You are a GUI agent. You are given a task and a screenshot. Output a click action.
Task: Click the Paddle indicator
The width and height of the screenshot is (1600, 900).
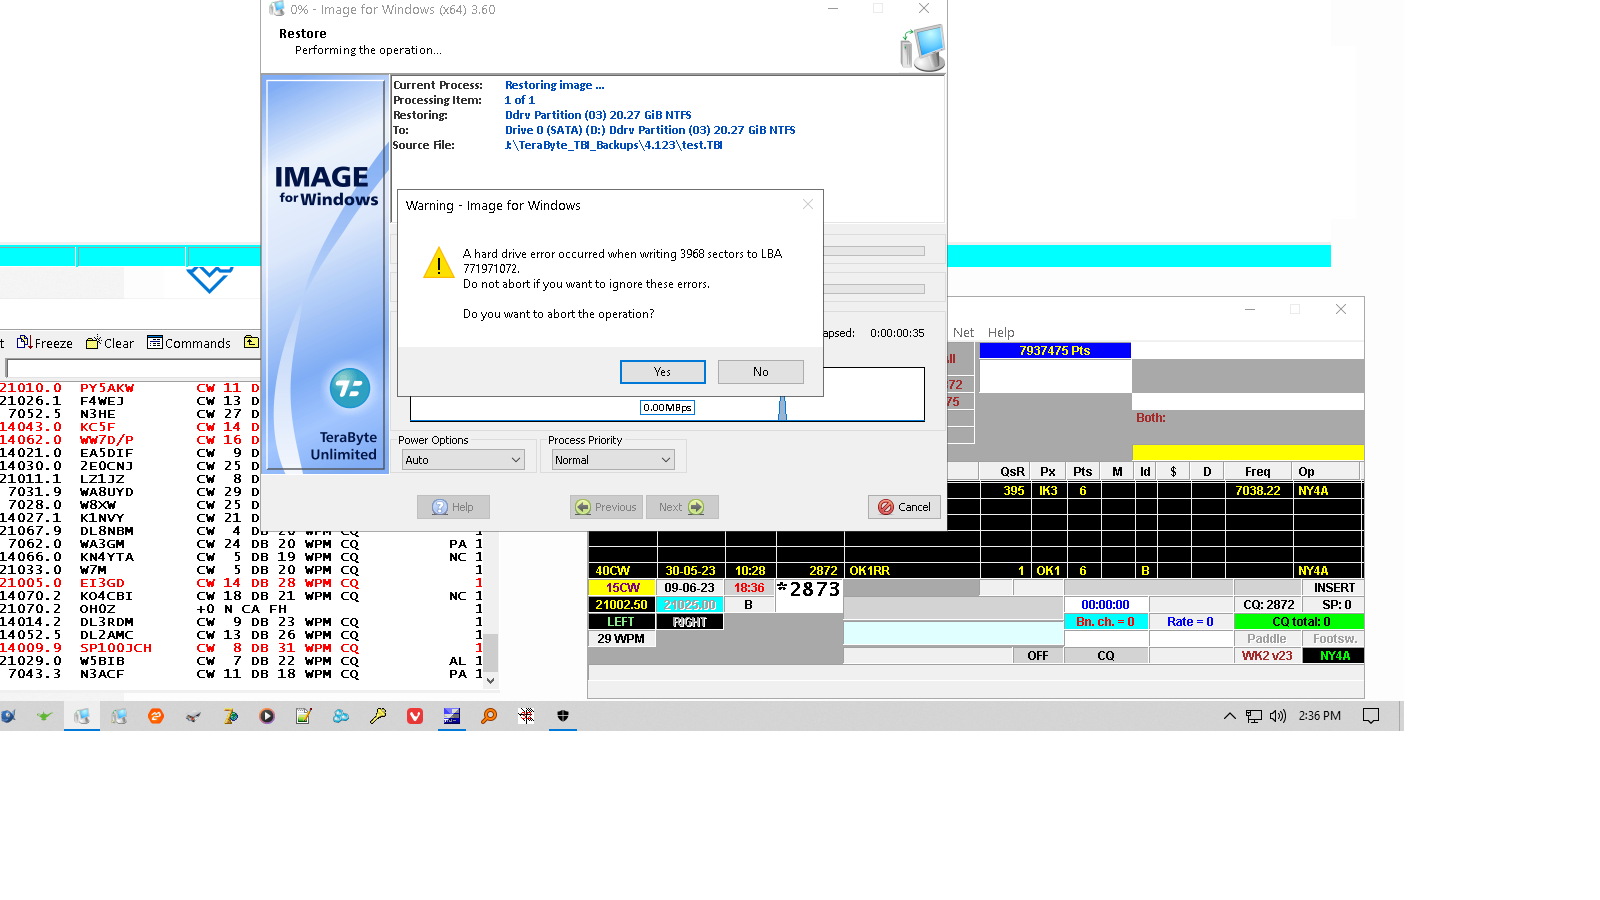tap(1267, 639)
